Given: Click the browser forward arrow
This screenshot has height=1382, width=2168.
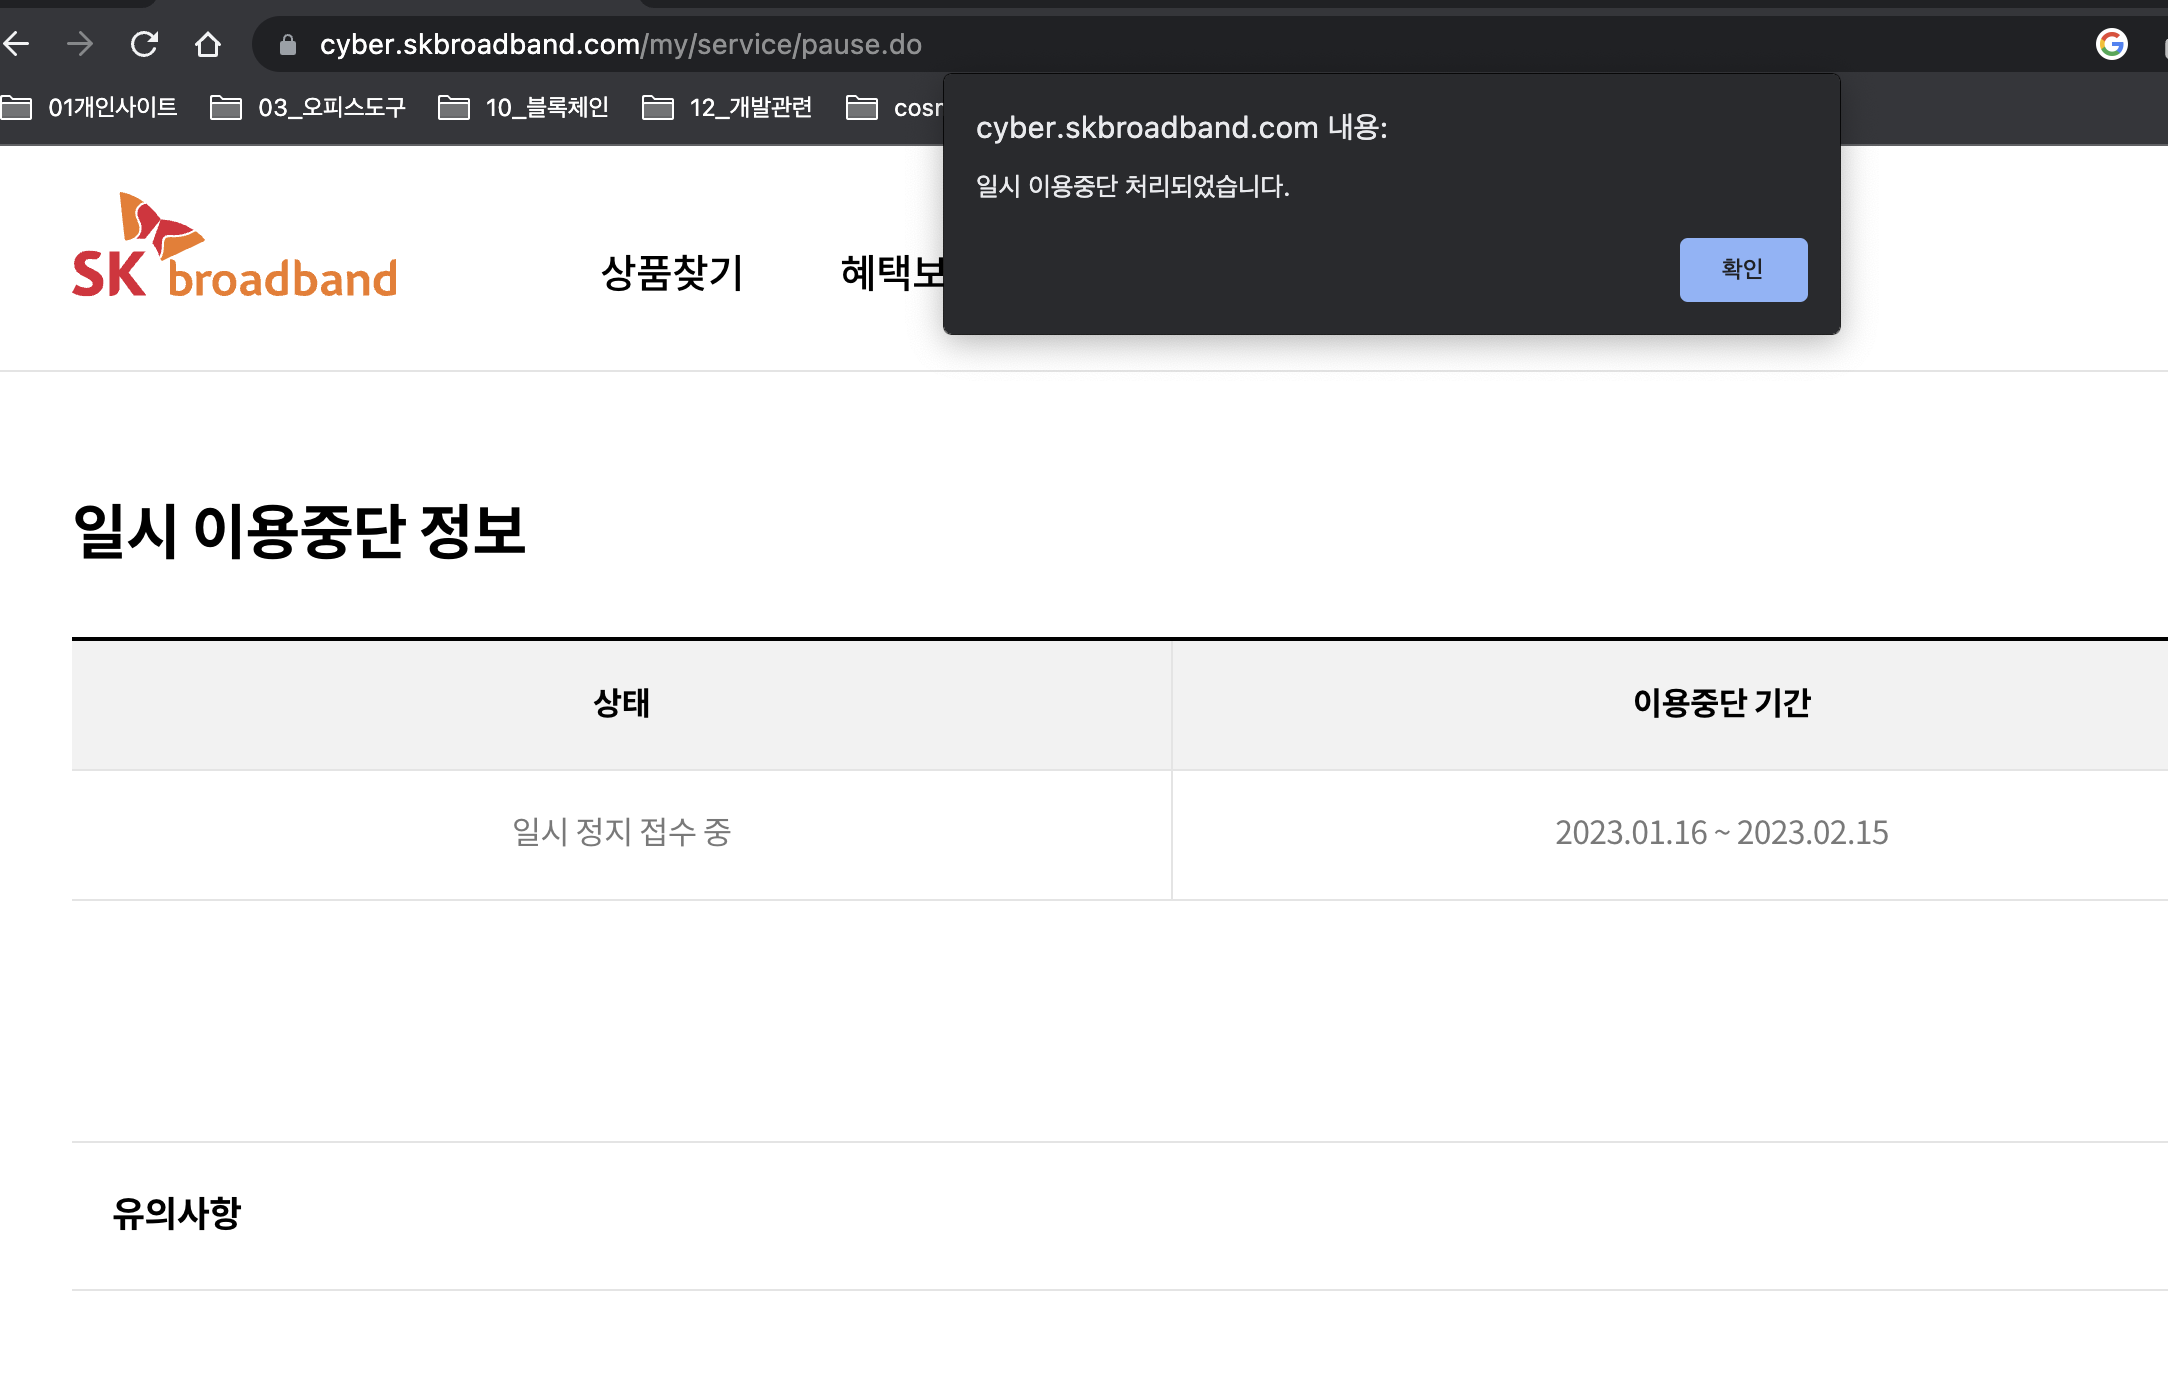Looking at the screenshot, I should click(80, 44).
